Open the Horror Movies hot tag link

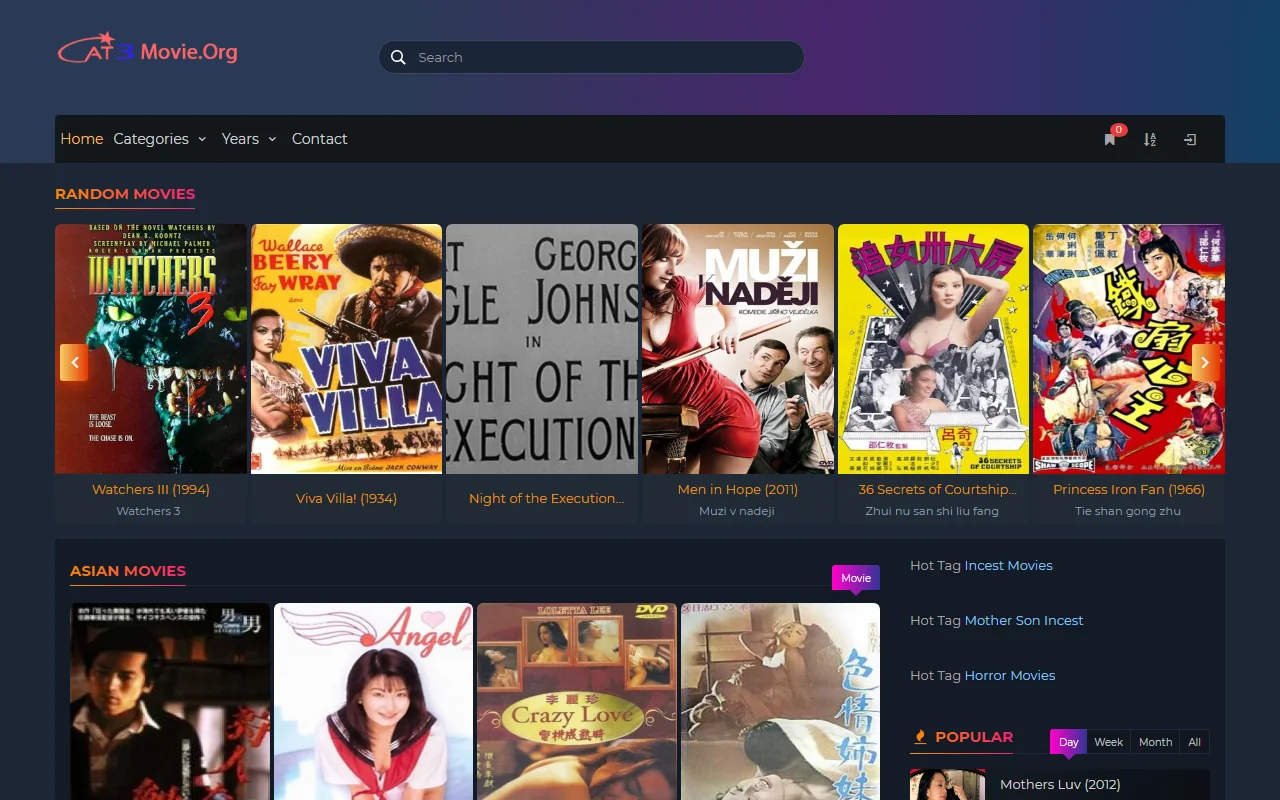click(x=1010, y=675)
